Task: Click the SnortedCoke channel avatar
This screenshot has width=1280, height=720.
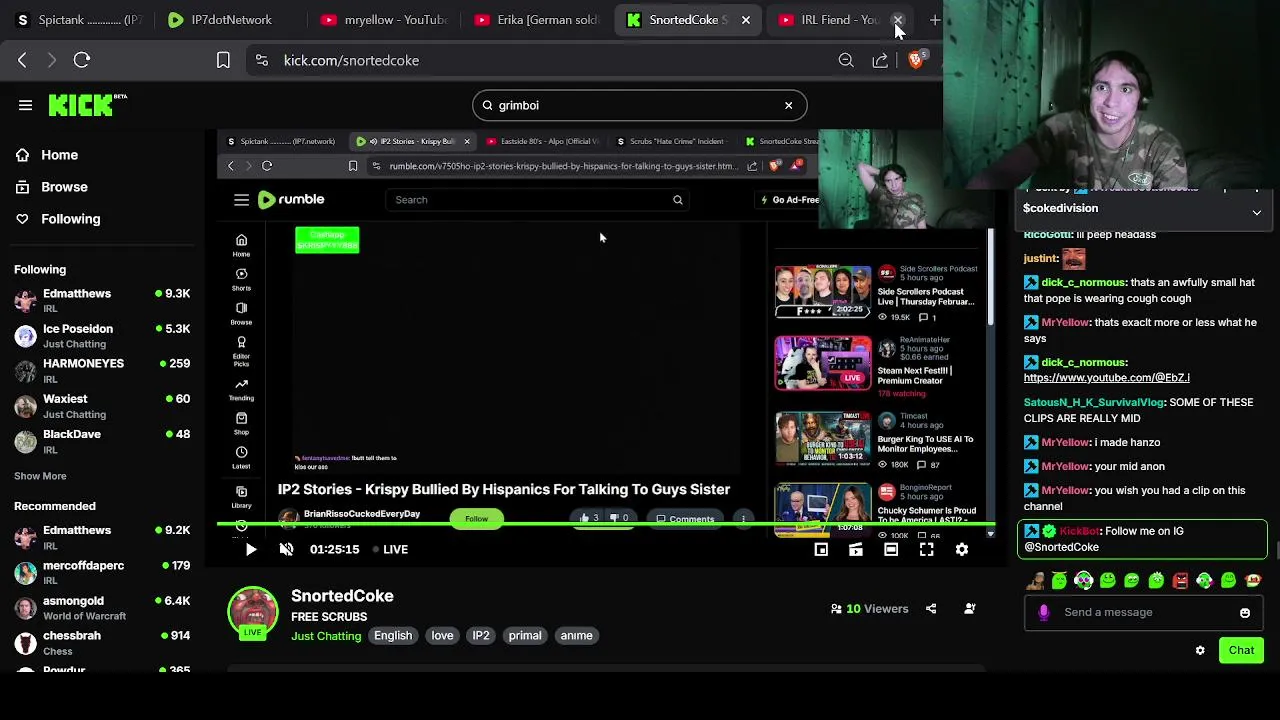Action: (x=253, y=612)
